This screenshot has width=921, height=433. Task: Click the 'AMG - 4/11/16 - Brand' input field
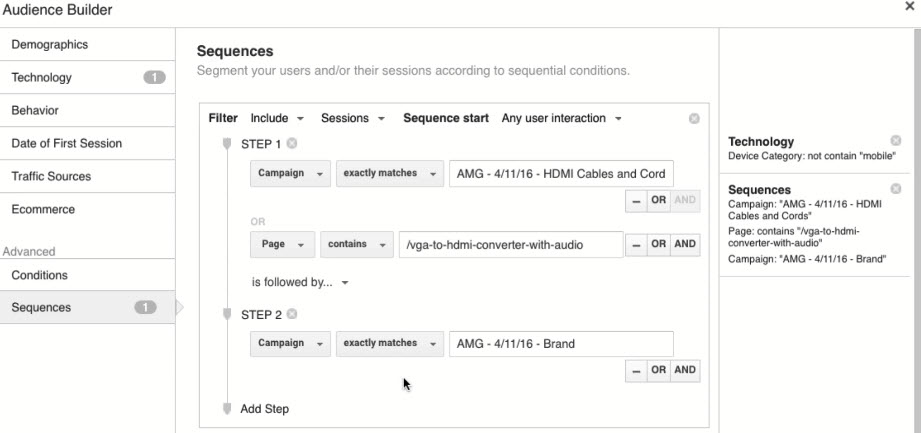[560, 344]
